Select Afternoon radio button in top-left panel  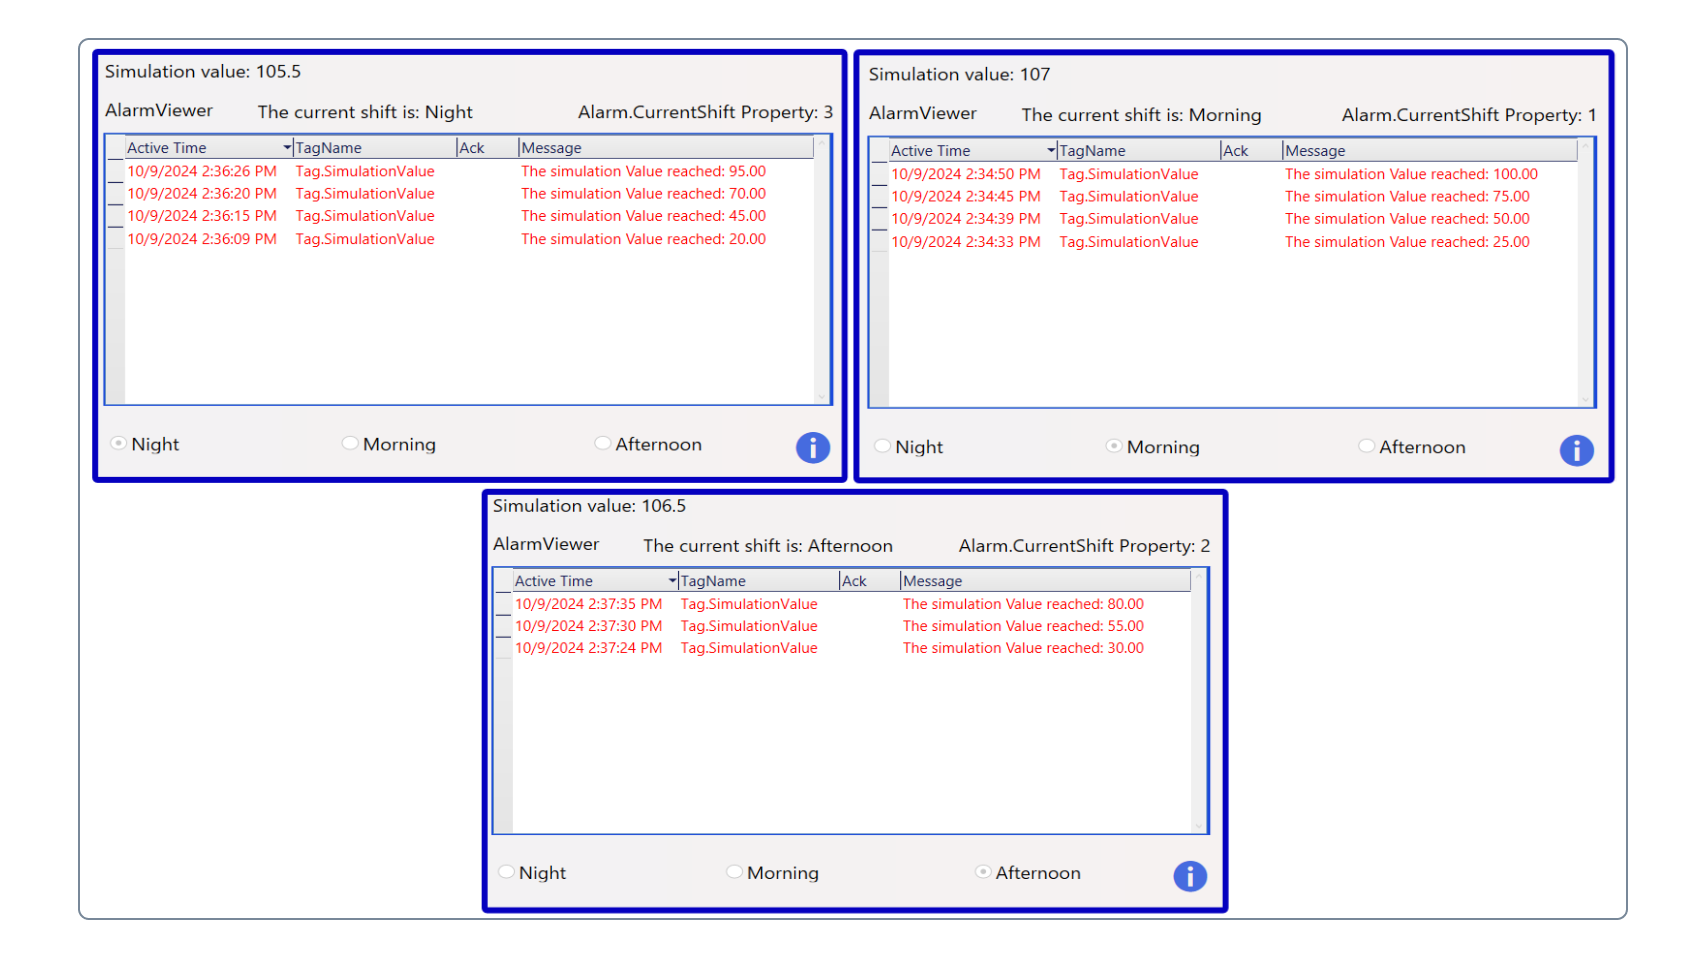click(x=602, y=443)
